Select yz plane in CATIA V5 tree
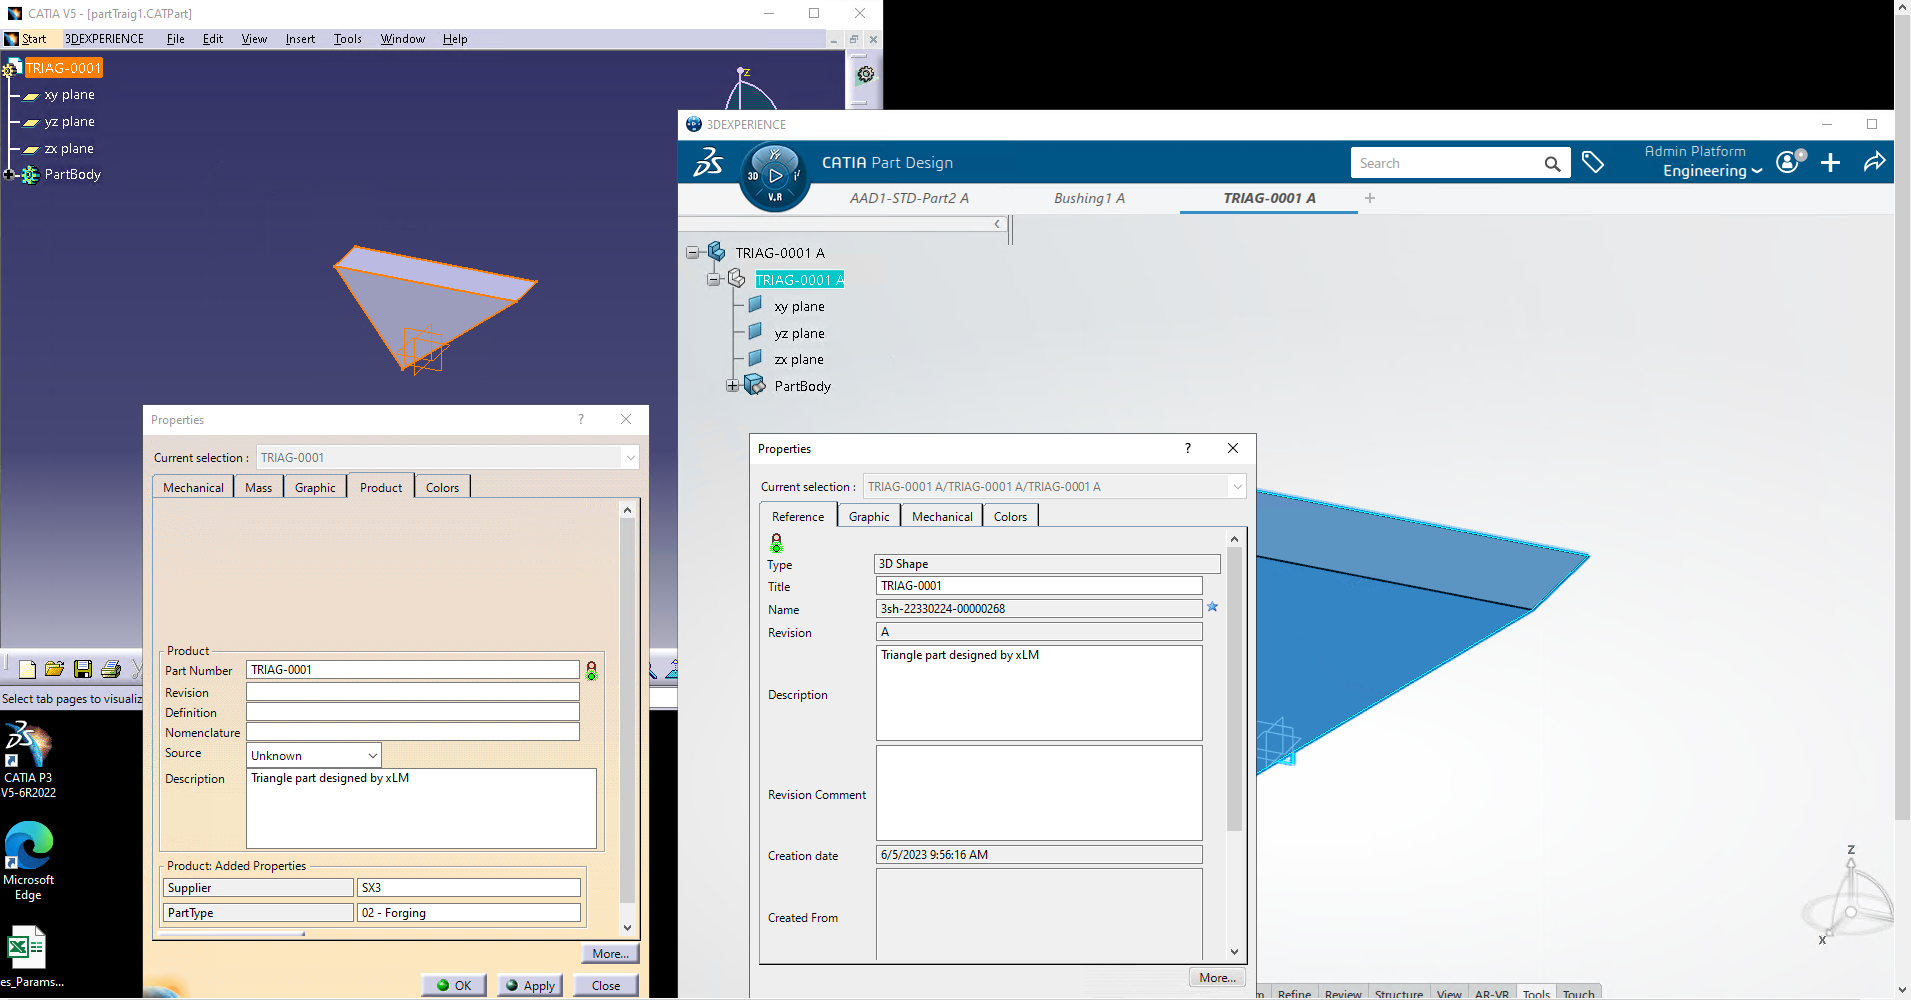 click(69, 122)
